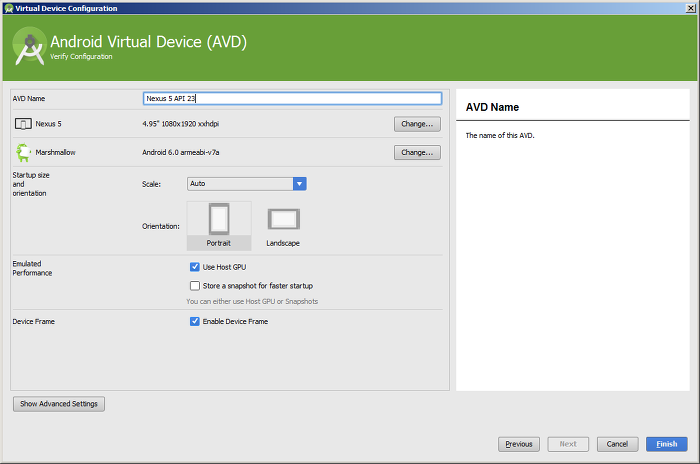Click the Android Virtual Device (AVD) heading
Viewport: 700px width, 464px height.
coord(148,42)
